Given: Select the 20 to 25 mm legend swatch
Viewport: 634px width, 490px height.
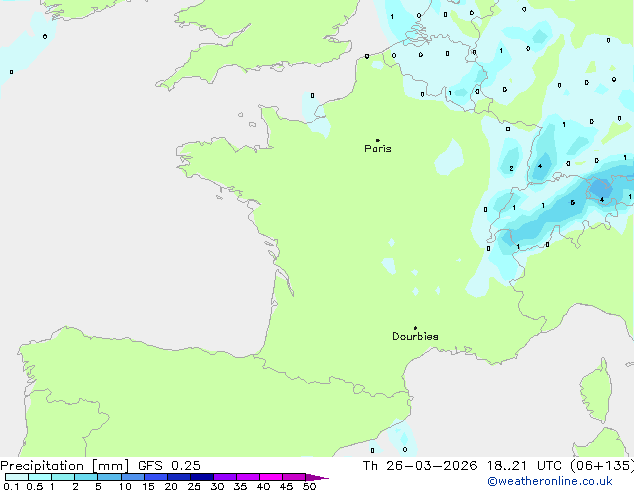Looking at the screenshot, I should click(179, 477).
